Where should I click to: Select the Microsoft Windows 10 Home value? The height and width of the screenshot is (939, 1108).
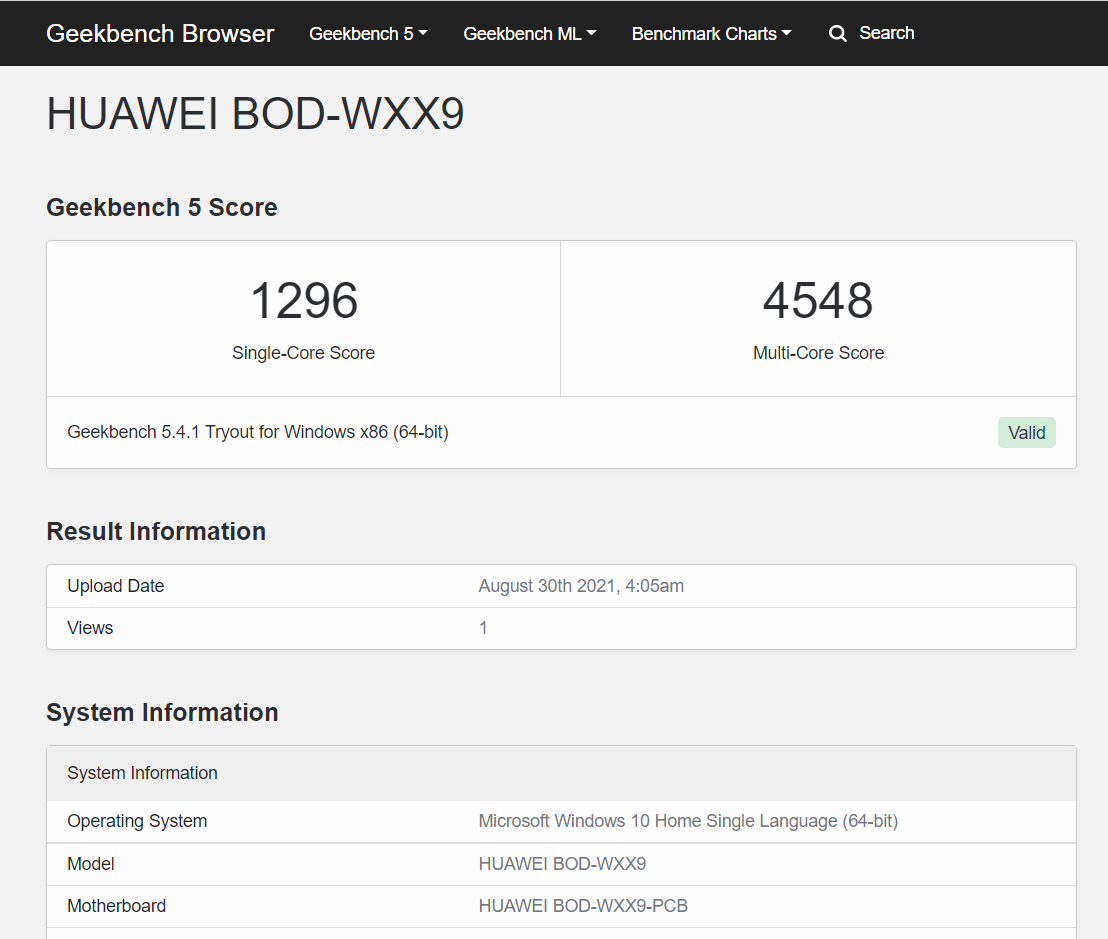688,821
